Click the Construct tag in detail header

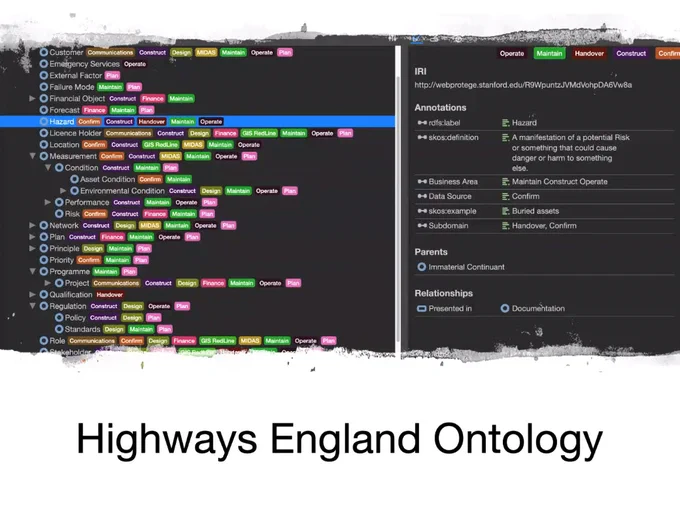click(631, 53)
